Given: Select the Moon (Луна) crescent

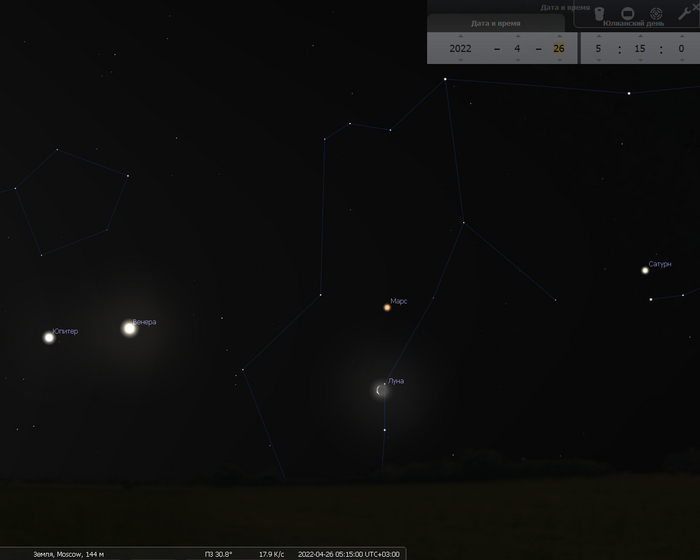Looking at the screenshot, I should coord(381,390).
